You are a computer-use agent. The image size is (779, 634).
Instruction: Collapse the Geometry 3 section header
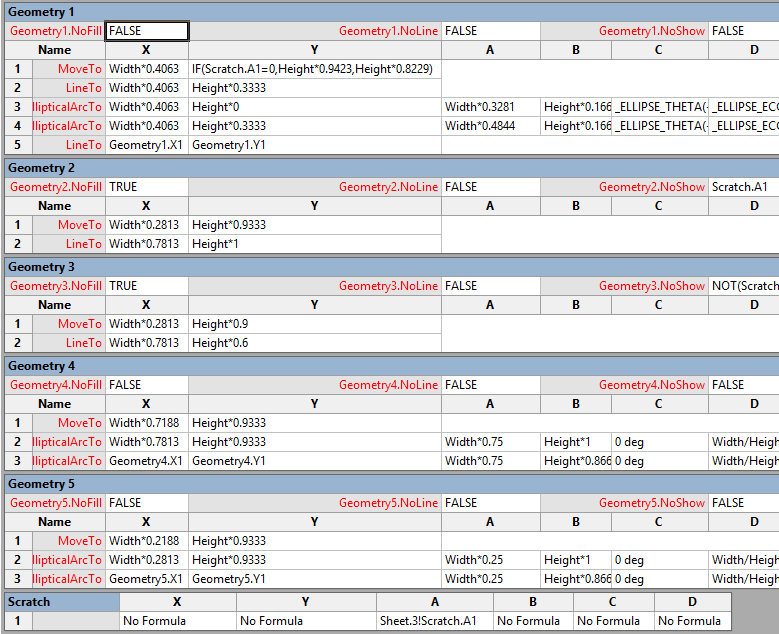(x=40, y=267)
